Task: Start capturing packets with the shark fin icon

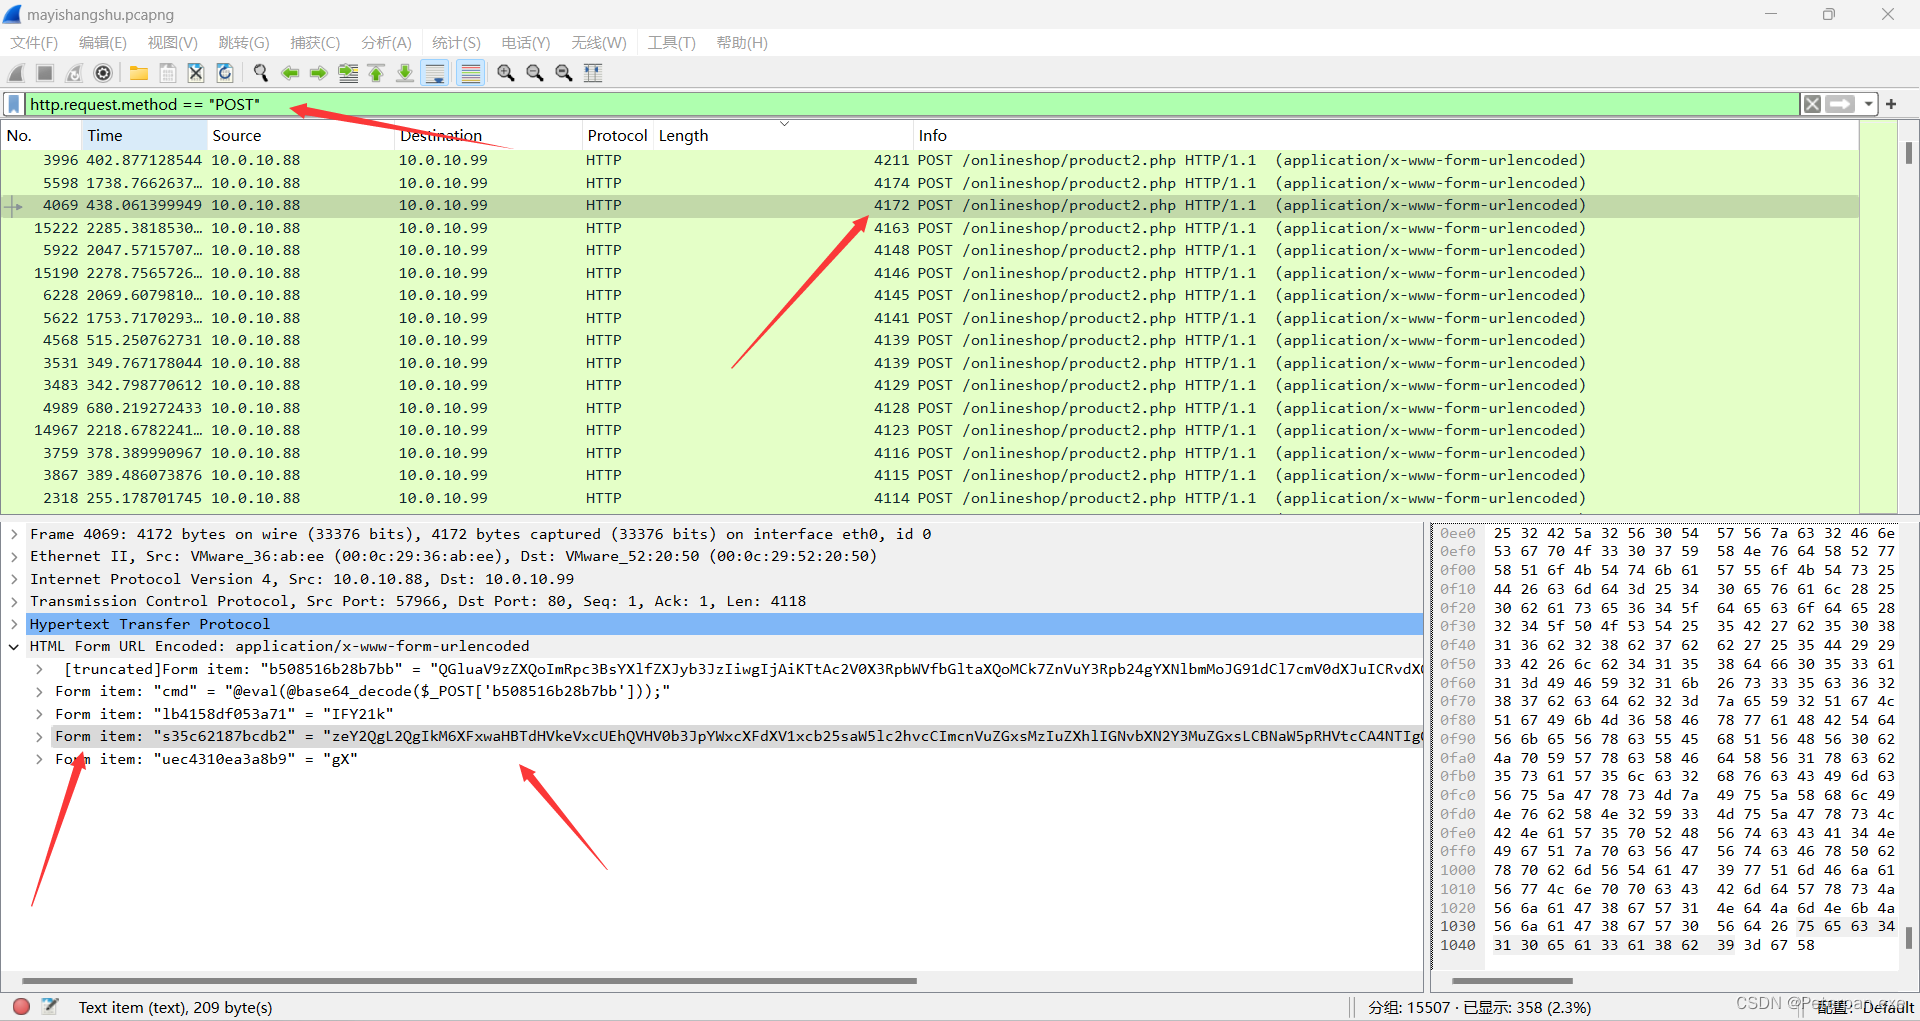Action: point(17,73)
